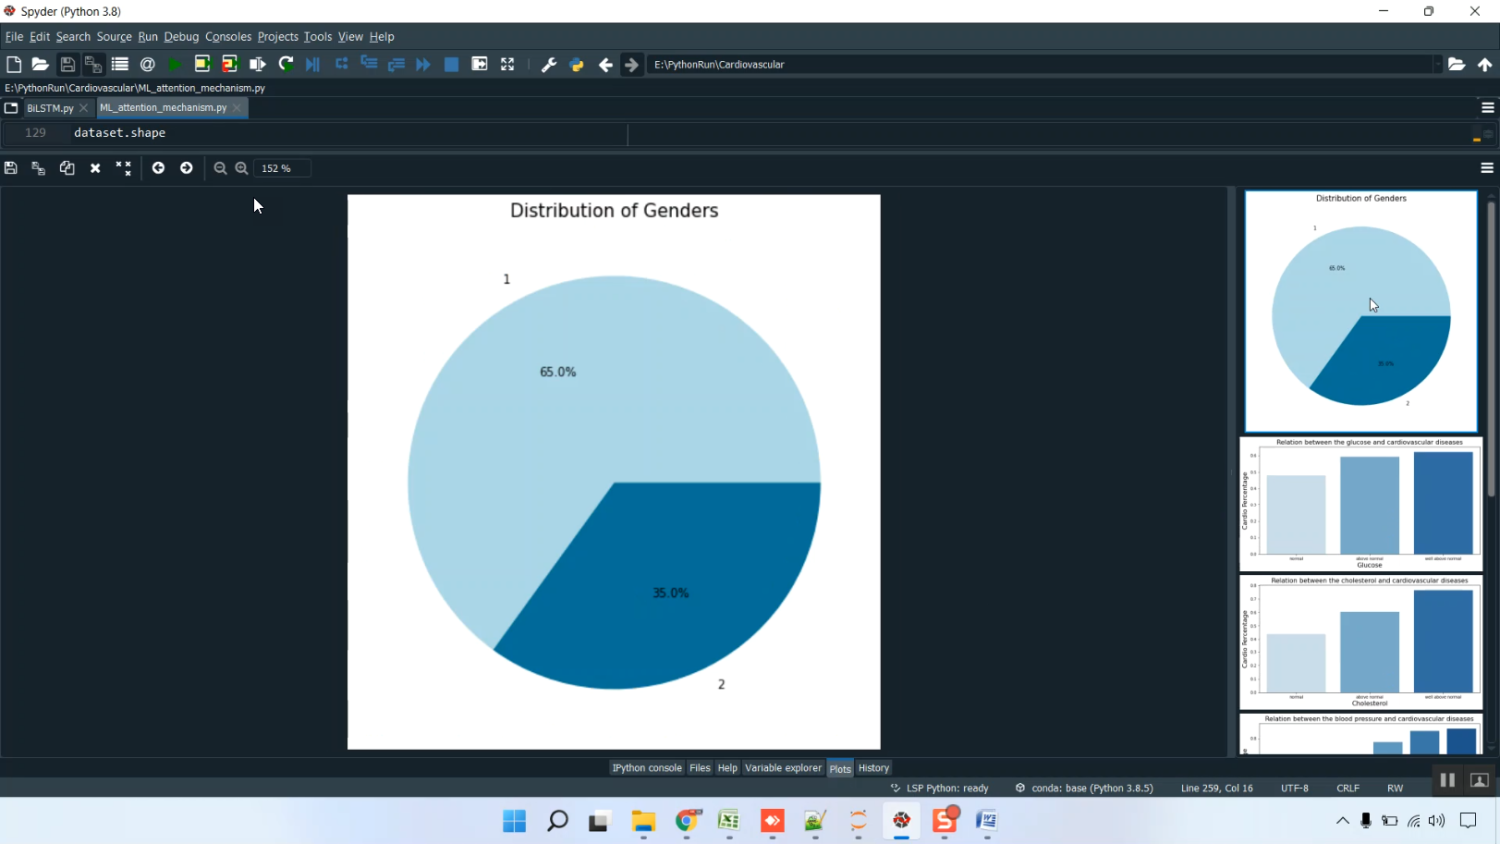Click the Remove all plots icon

[123, 168]
